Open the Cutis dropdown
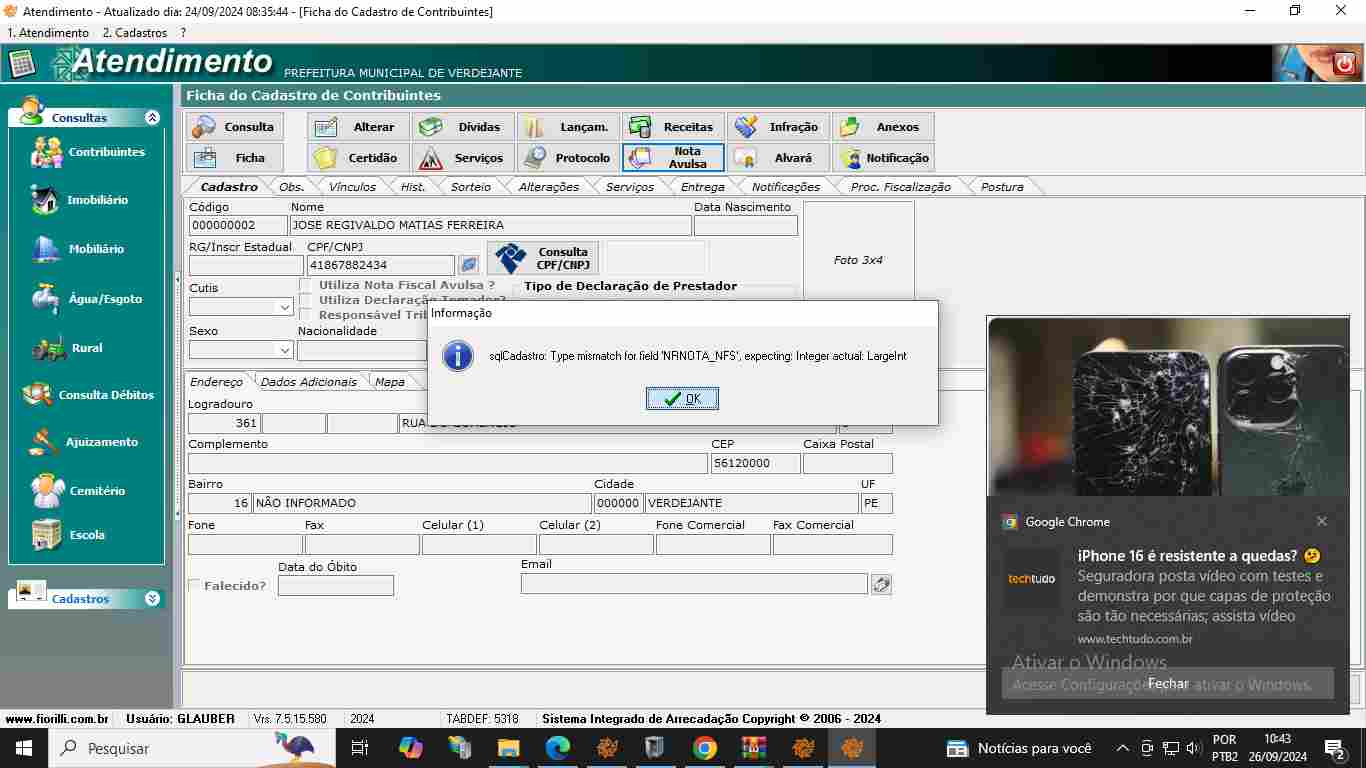Image resolution: width=1366 pixels, height=768 pixels. tap(284, 307)
